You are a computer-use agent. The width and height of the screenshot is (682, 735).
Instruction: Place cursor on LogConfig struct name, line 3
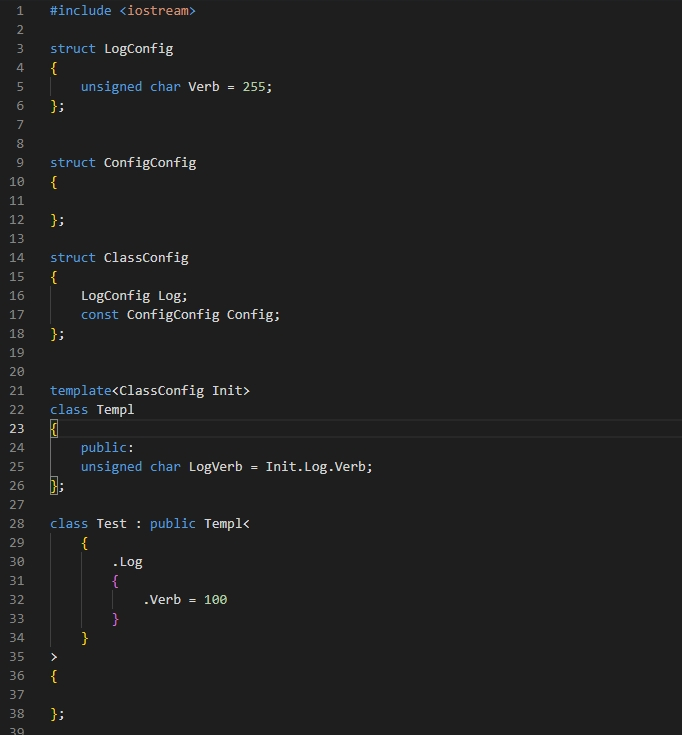click(x=138, y=48)
